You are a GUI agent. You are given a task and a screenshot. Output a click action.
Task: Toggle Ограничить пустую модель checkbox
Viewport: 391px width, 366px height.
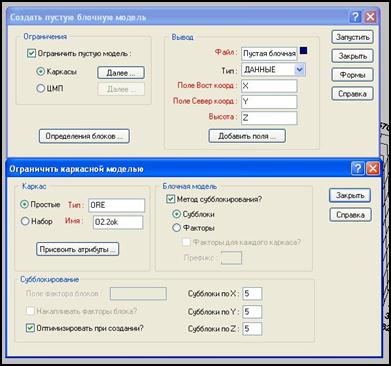[x=31, y=53]
